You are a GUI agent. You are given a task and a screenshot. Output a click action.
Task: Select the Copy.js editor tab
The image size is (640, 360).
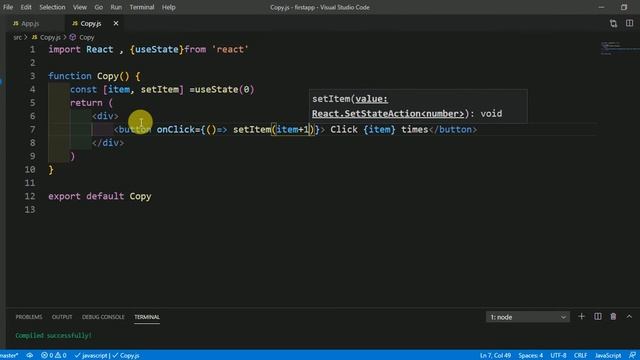tap(91, 23)
